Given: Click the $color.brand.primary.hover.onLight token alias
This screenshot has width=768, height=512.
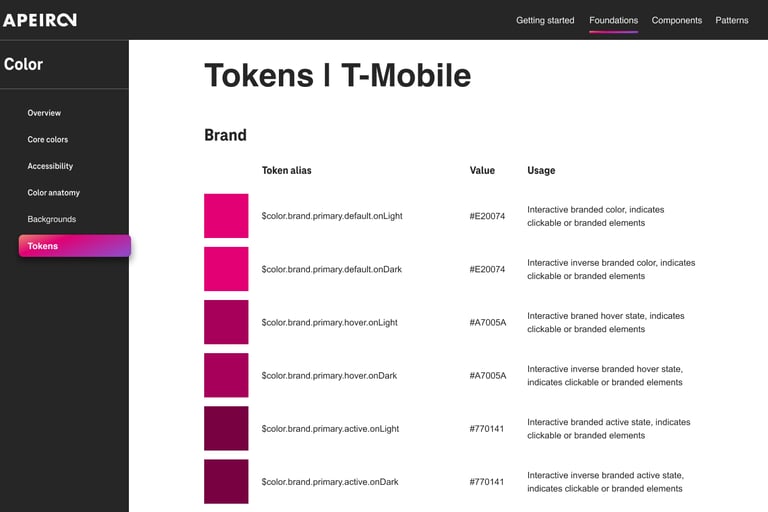Looking at the screenshot, I should pos(330,323).
